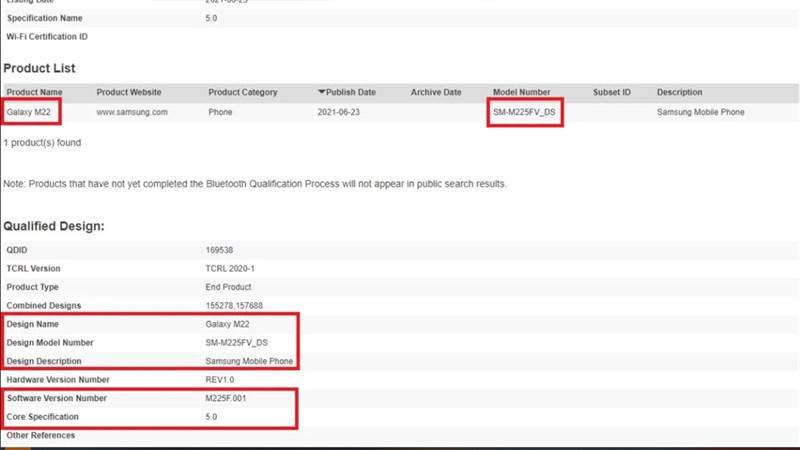The height and width of the screenshot is (450, 800).
Task: Sort by Product Name column header
Action: [x=34, y=92]
